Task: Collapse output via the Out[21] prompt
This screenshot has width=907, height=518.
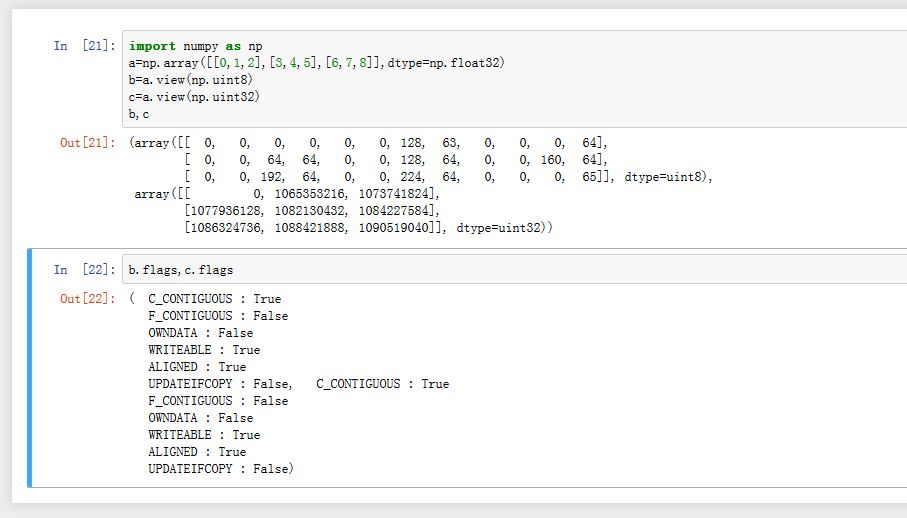Action: click(86, 143)
